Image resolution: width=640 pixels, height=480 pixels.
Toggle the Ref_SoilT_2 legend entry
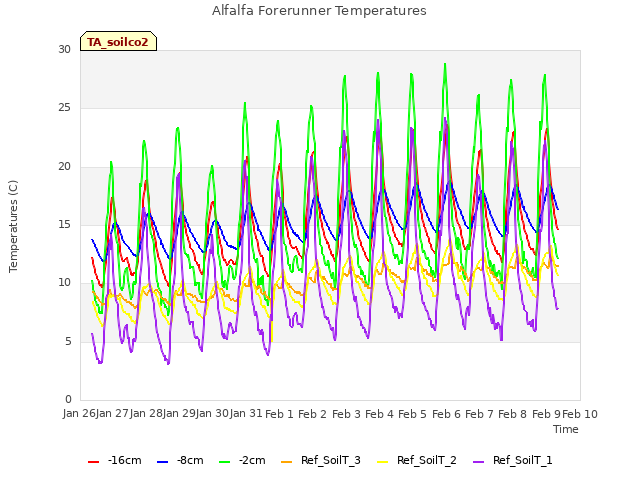(x=417, y=460)
